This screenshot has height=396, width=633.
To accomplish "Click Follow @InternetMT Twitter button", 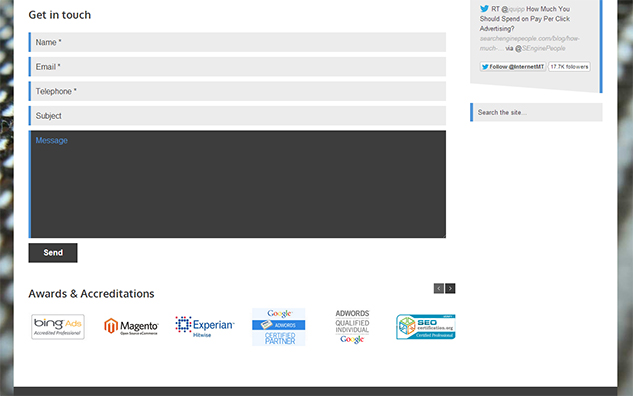I will click(x=513, y=67).
